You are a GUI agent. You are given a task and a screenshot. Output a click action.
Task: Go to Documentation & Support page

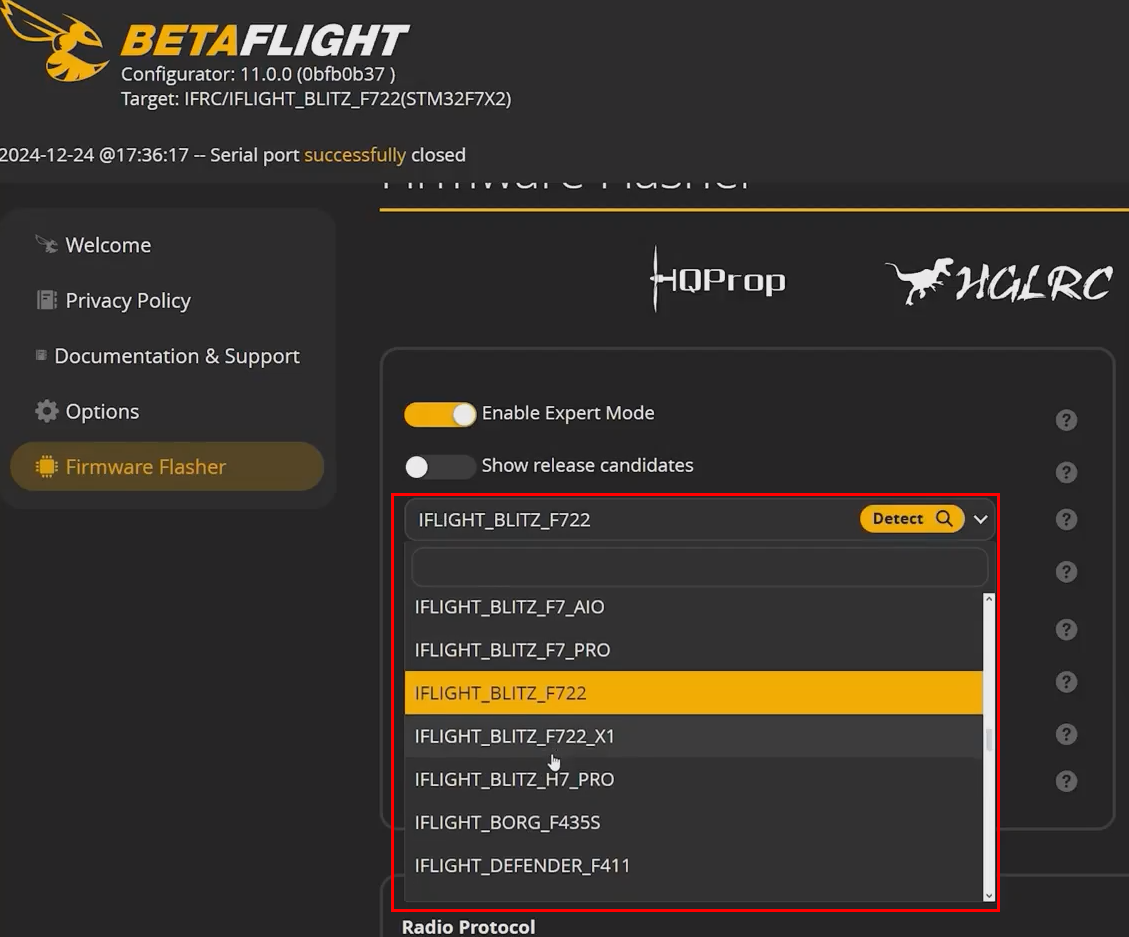176,357
